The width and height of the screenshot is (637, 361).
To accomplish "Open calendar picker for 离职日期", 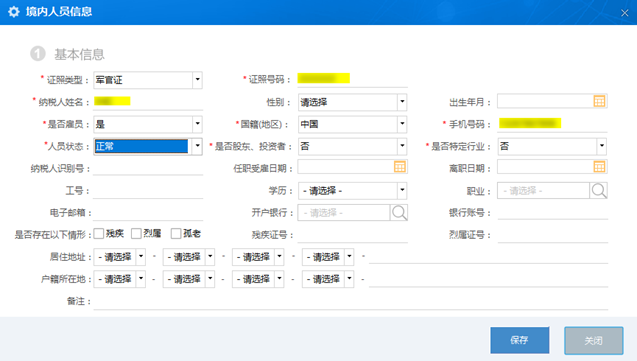I will (x=599, y=166).
